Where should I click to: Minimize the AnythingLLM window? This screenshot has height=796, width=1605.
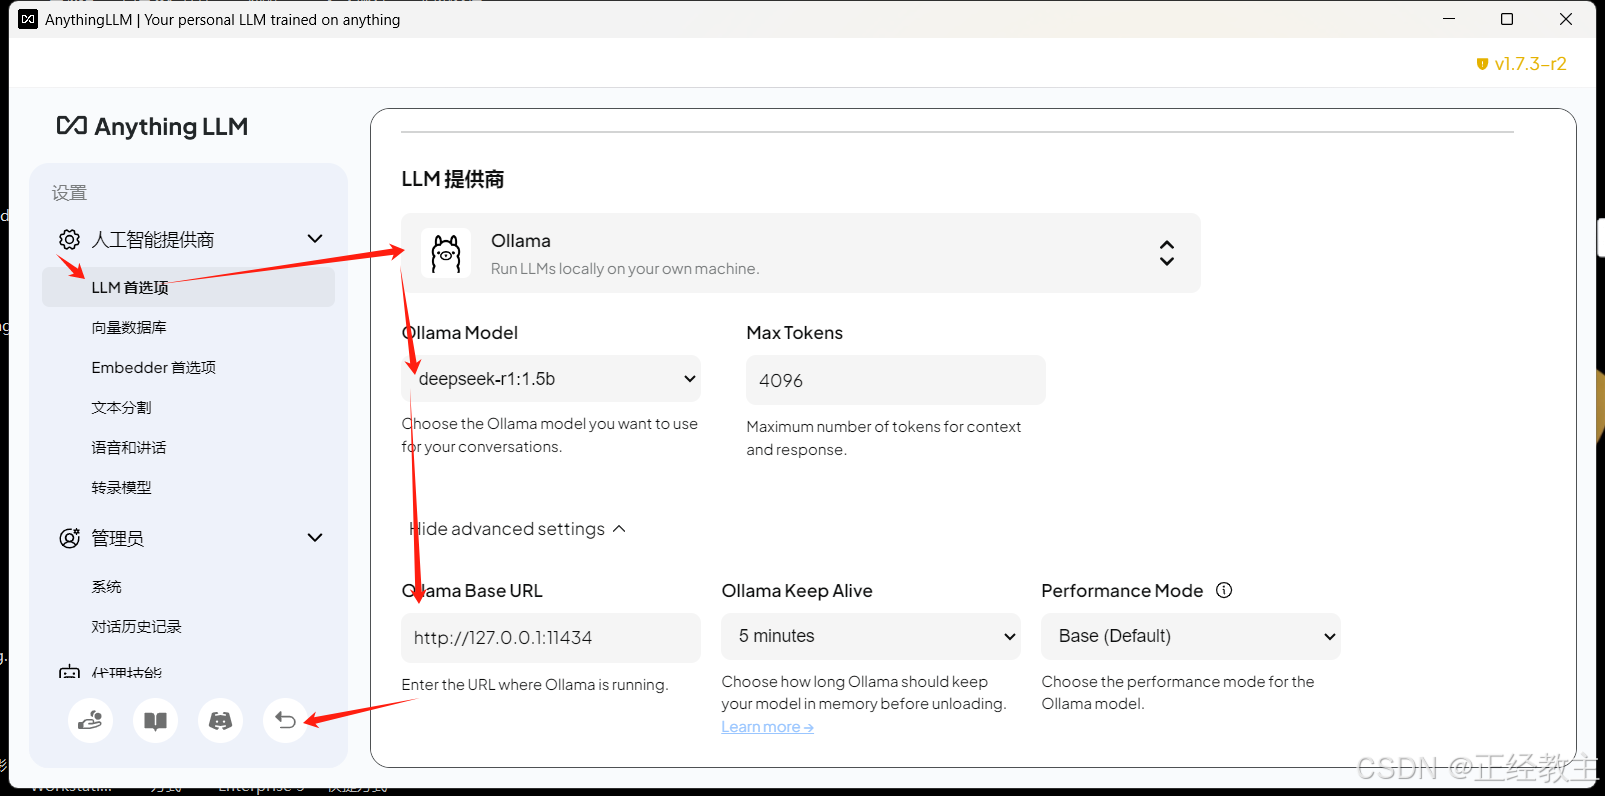point(1449,19)
